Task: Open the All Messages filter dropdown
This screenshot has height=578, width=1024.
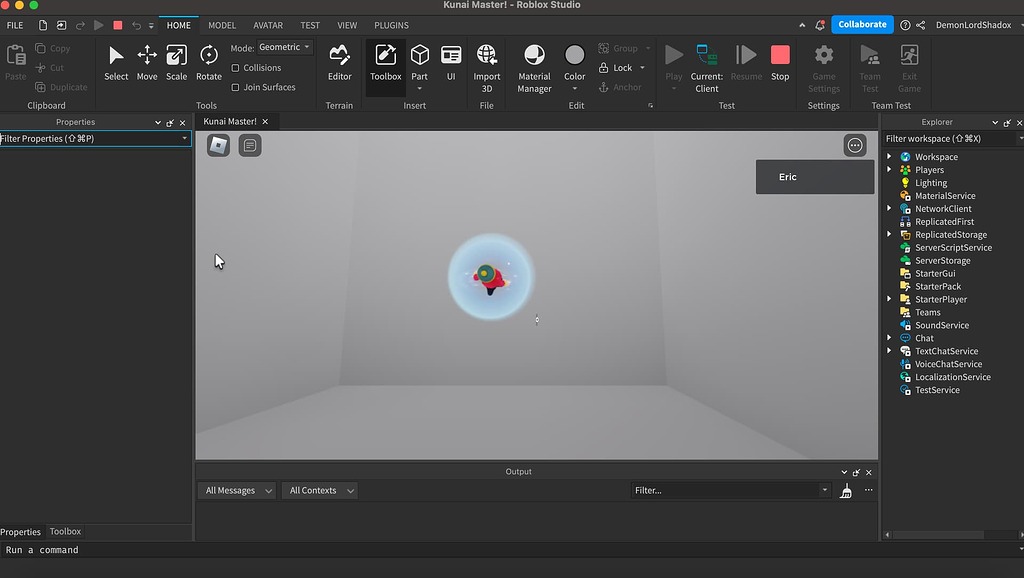Action: click(236, 490)
